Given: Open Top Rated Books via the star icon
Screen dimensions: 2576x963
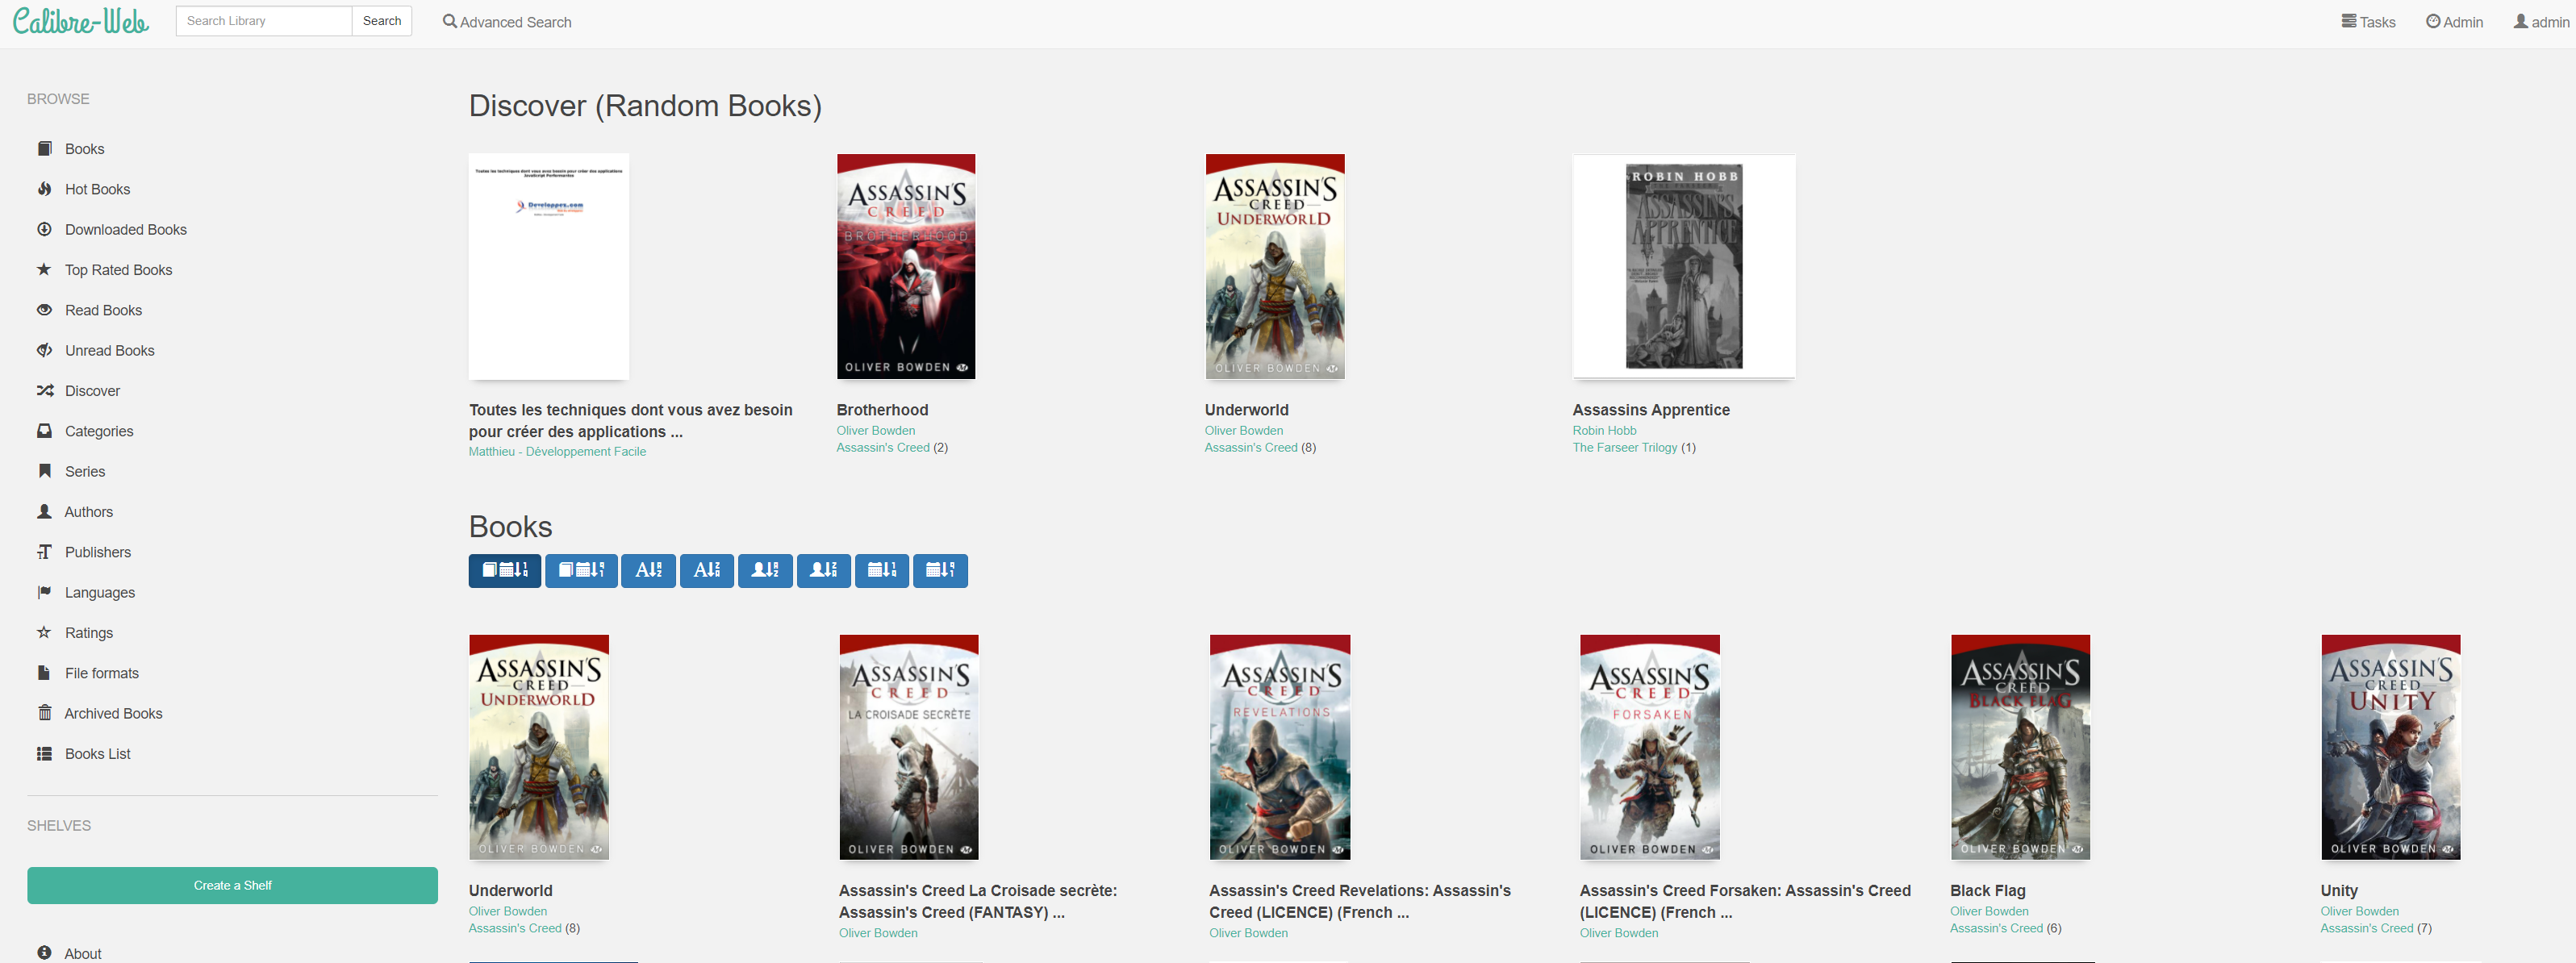Looking at the screenshot, I should [44, 269].
